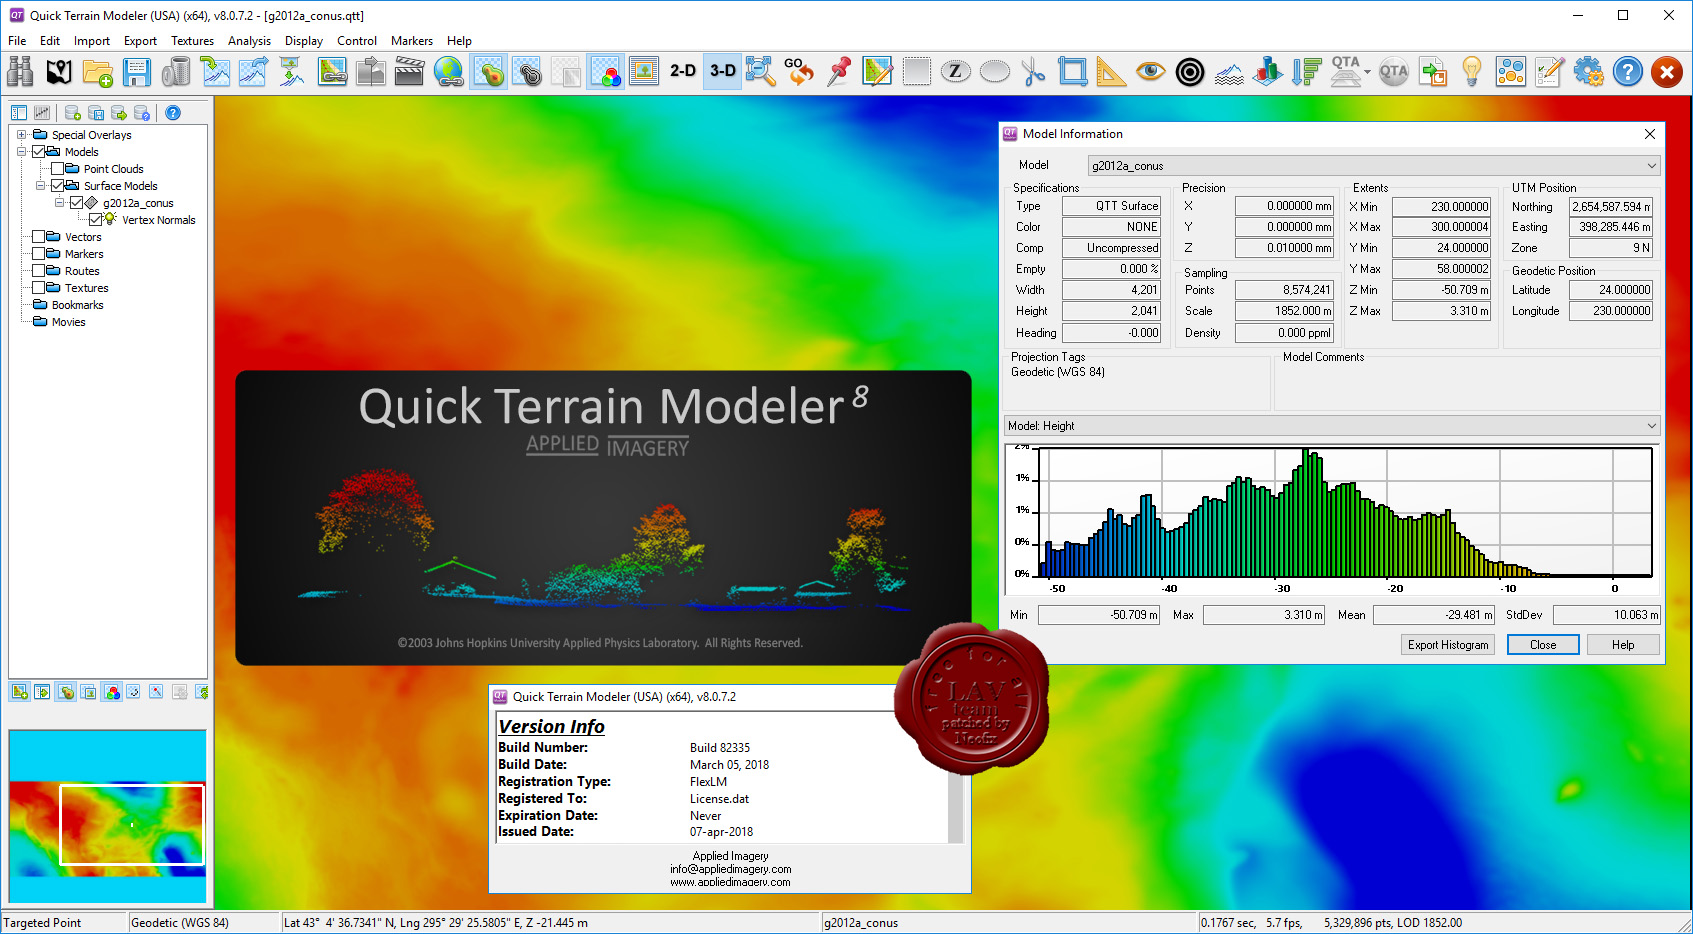Select the Z oval selection tool
The image size is (1693, 934).
[x=956, y=72]
